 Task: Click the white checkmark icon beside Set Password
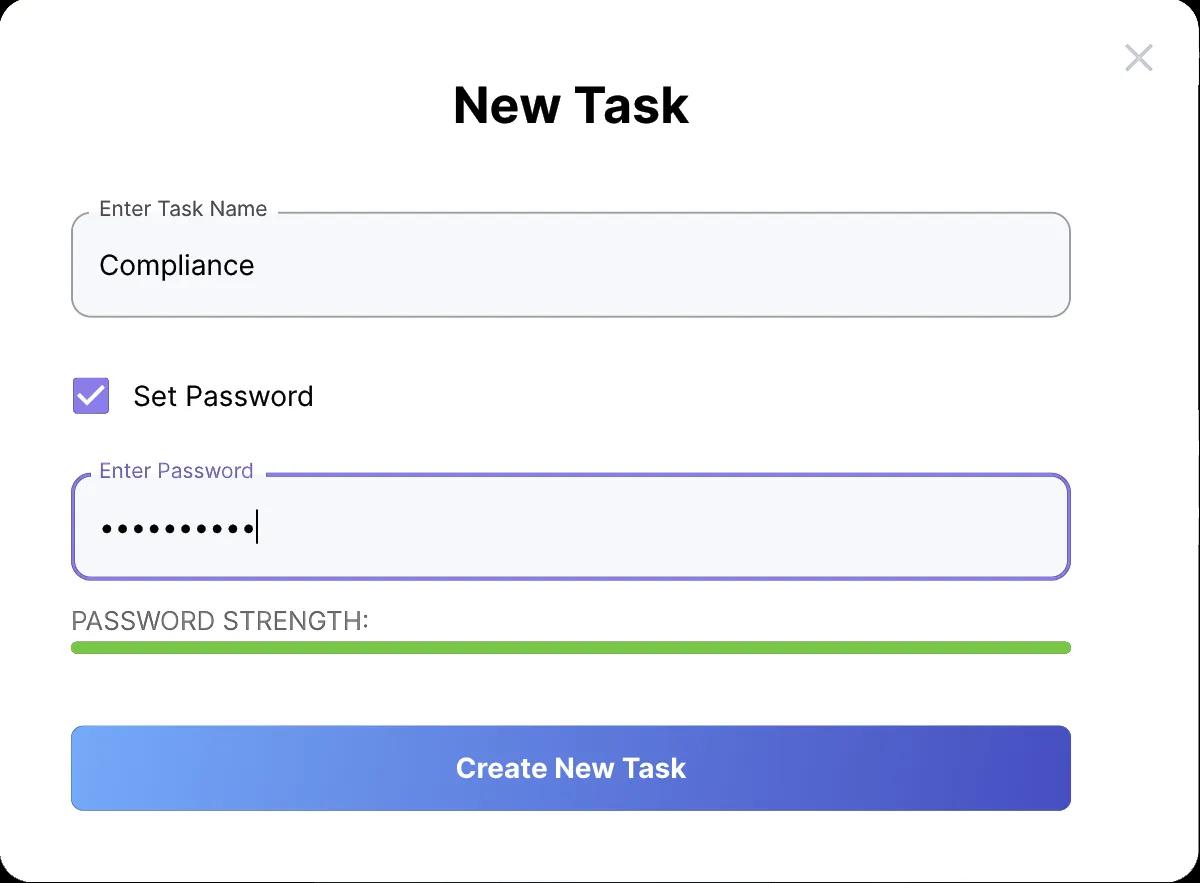point(91,396)
